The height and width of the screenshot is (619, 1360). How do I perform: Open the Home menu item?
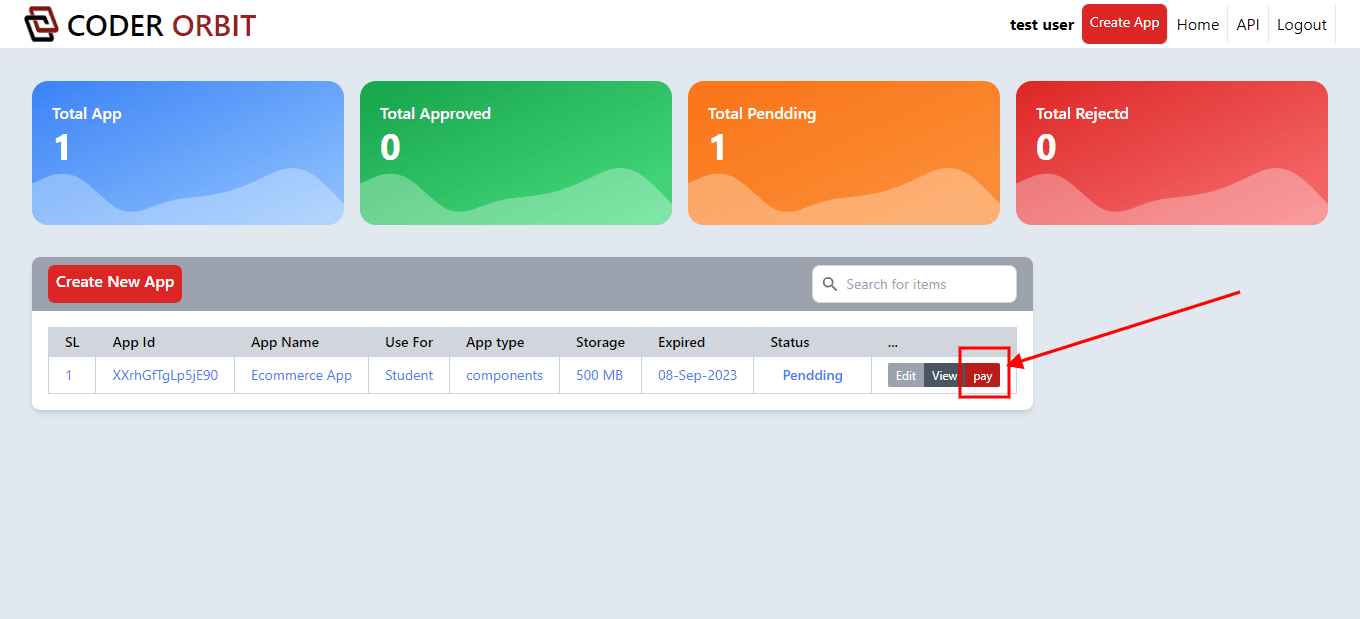coord(1197,25)
